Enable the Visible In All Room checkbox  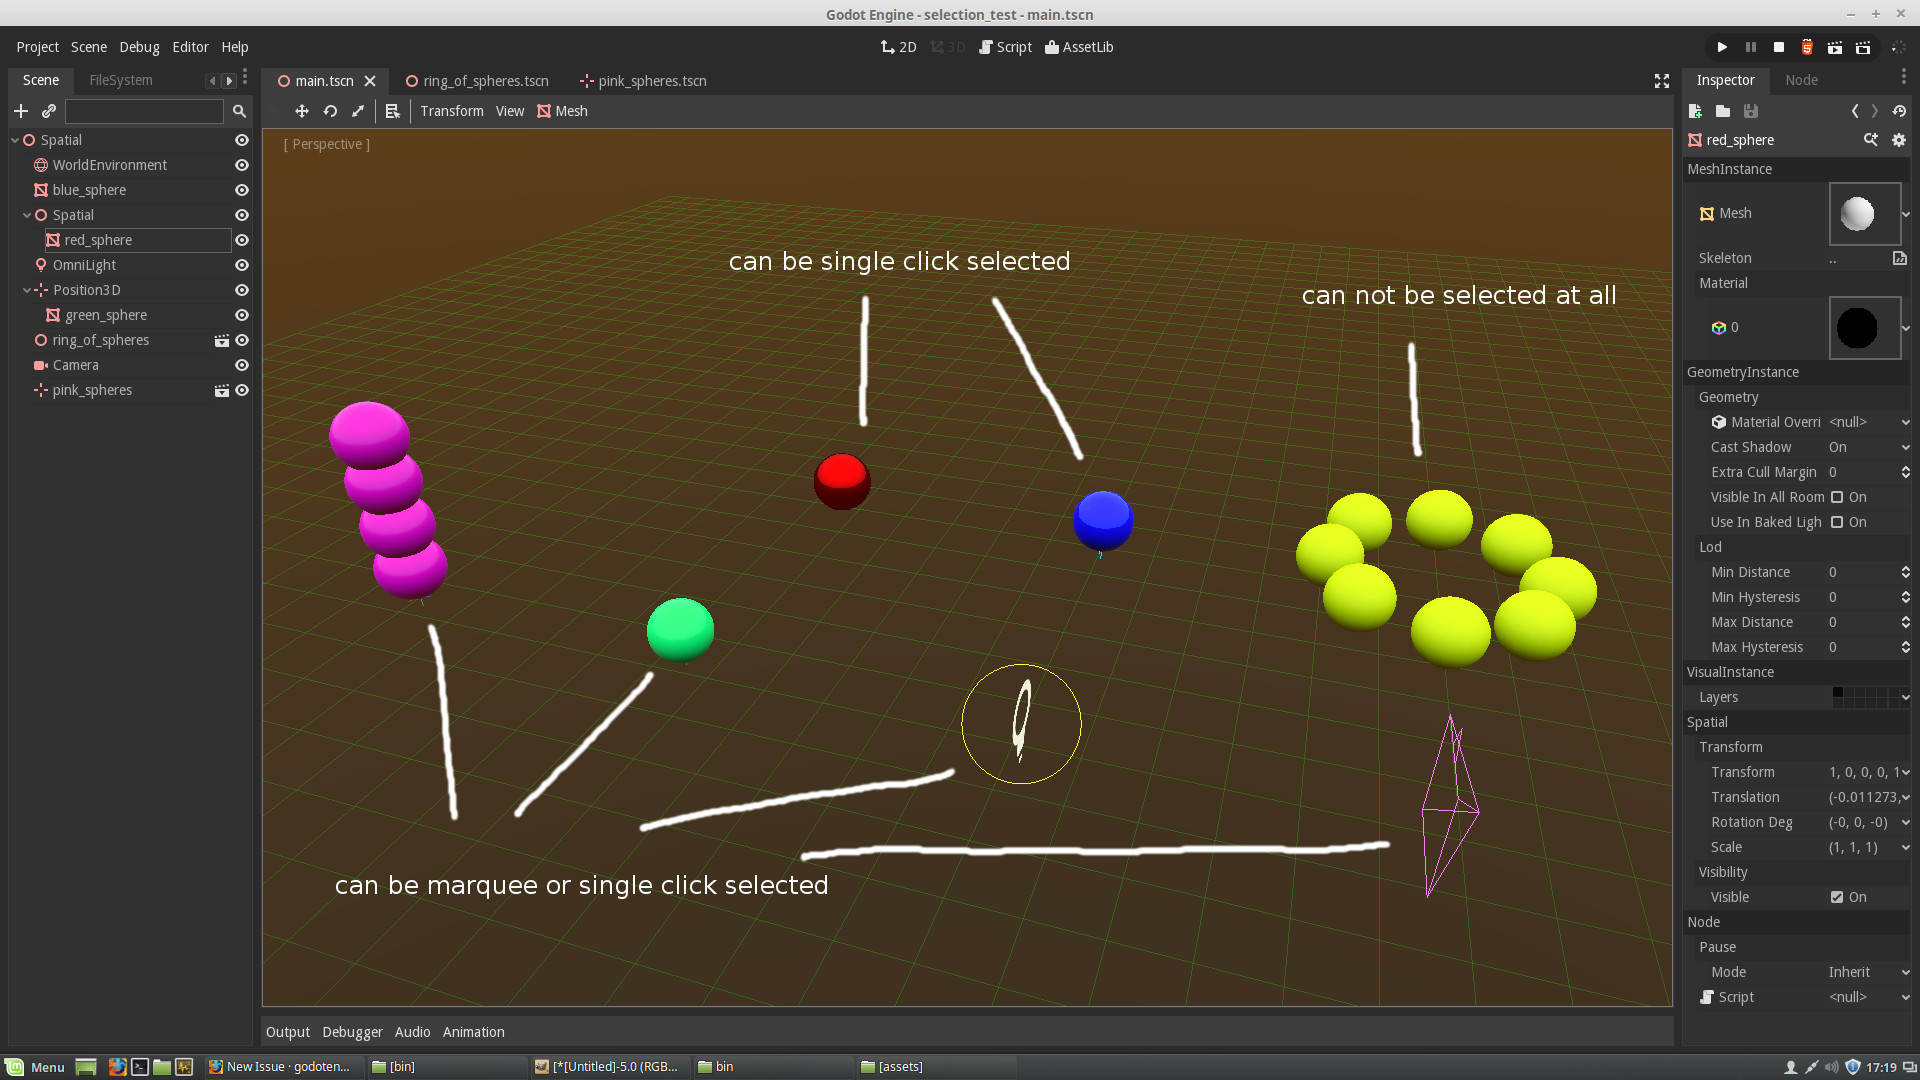(1837, 497)
